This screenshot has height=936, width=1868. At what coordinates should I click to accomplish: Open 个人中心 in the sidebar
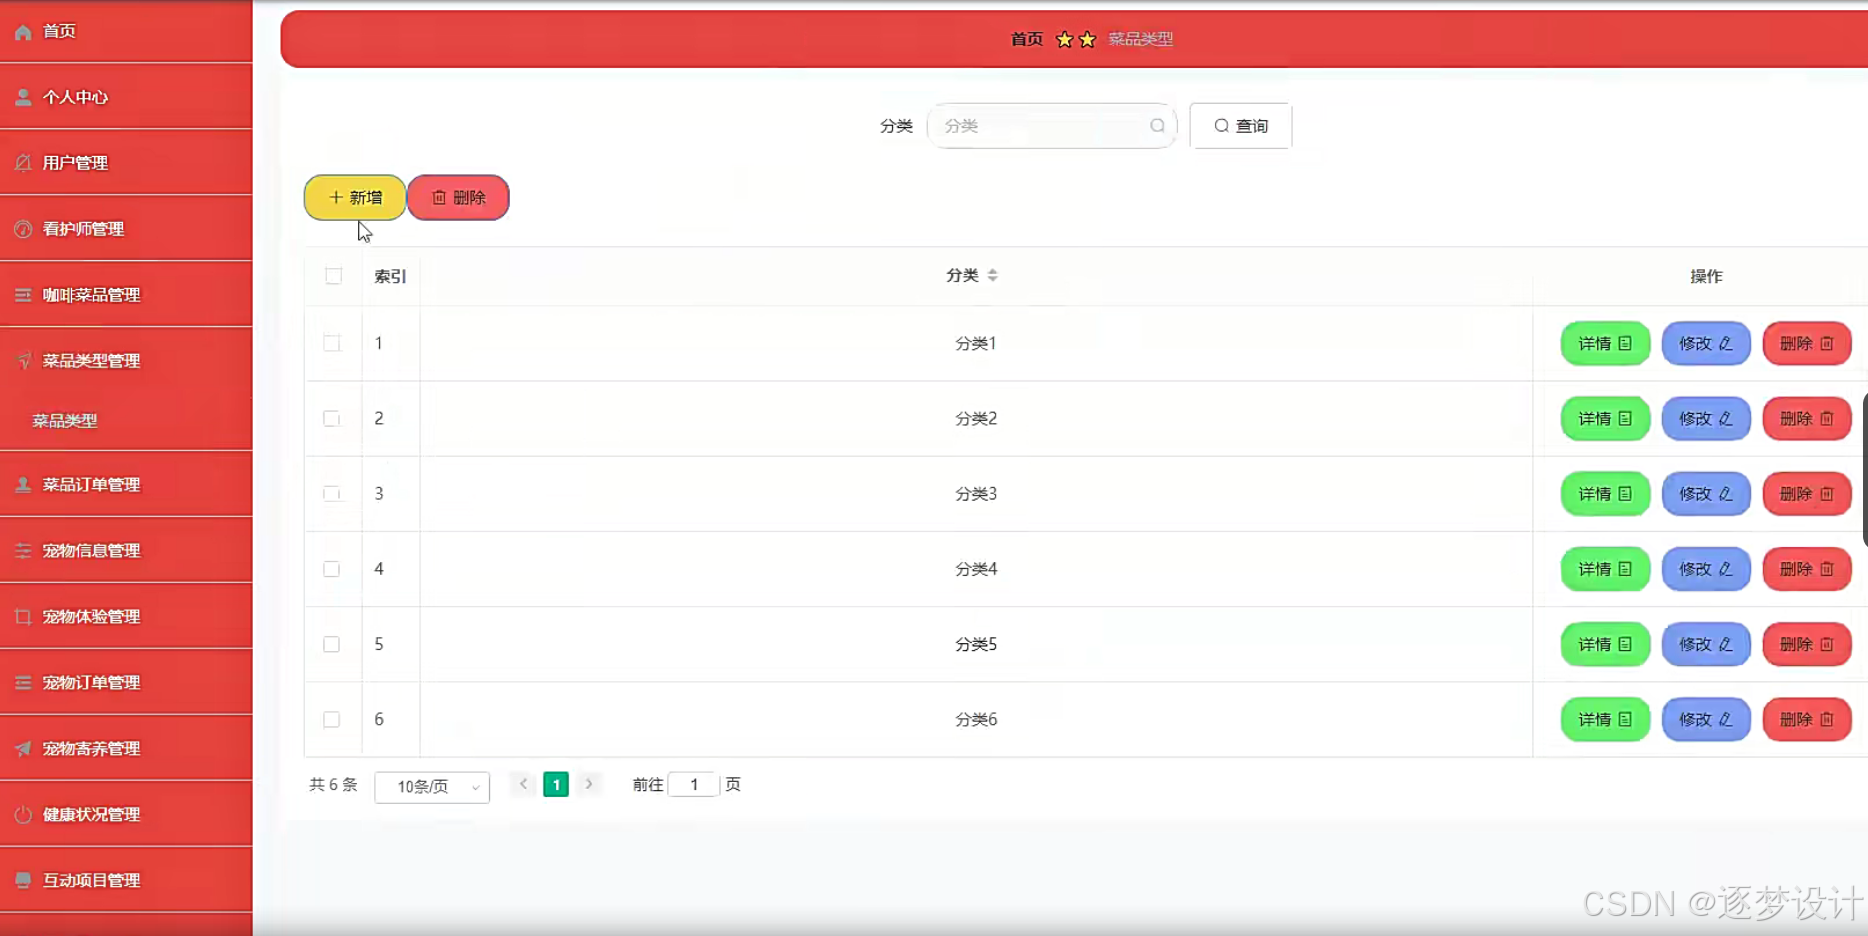[x=126, y=97]
